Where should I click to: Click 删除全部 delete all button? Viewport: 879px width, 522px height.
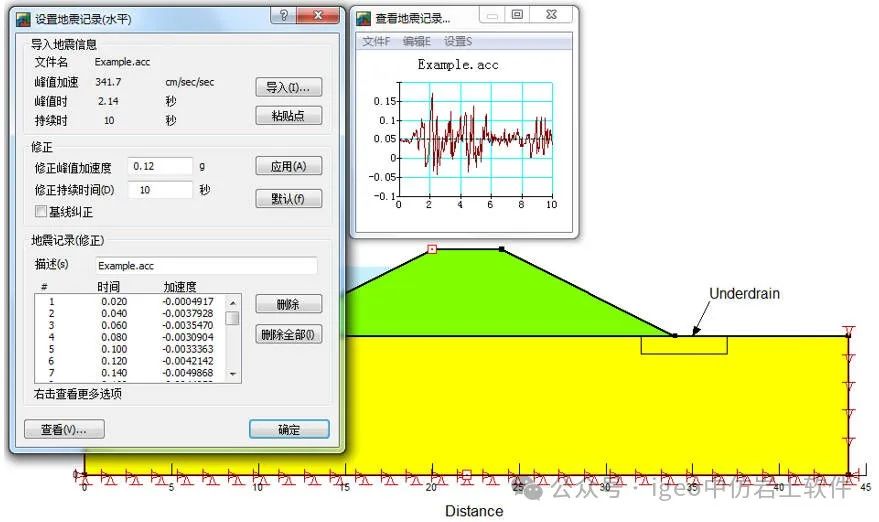point(289,335)
